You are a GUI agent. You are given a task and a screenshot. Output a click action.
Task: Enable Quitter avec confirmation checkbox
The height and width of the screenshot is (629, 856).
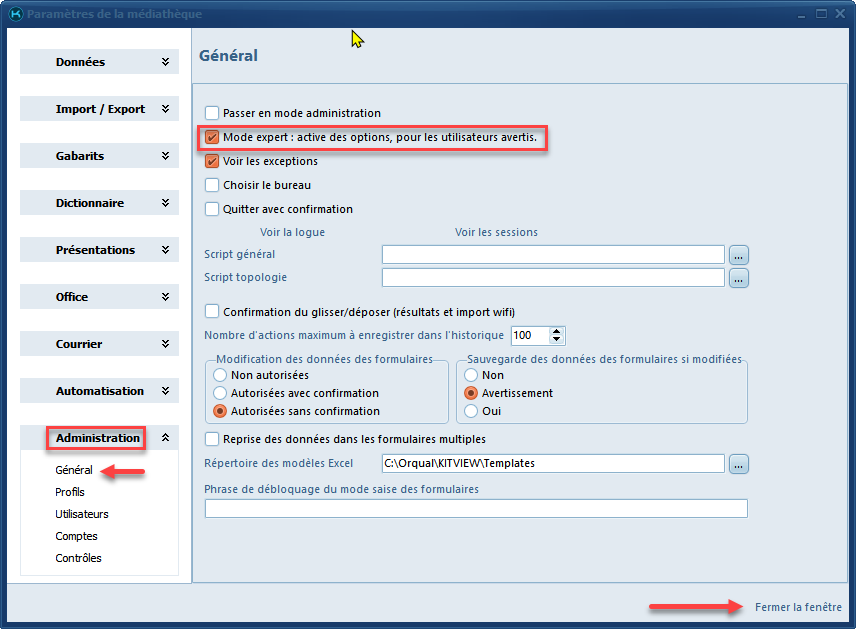pyautogui.click(x=212, y=209)
